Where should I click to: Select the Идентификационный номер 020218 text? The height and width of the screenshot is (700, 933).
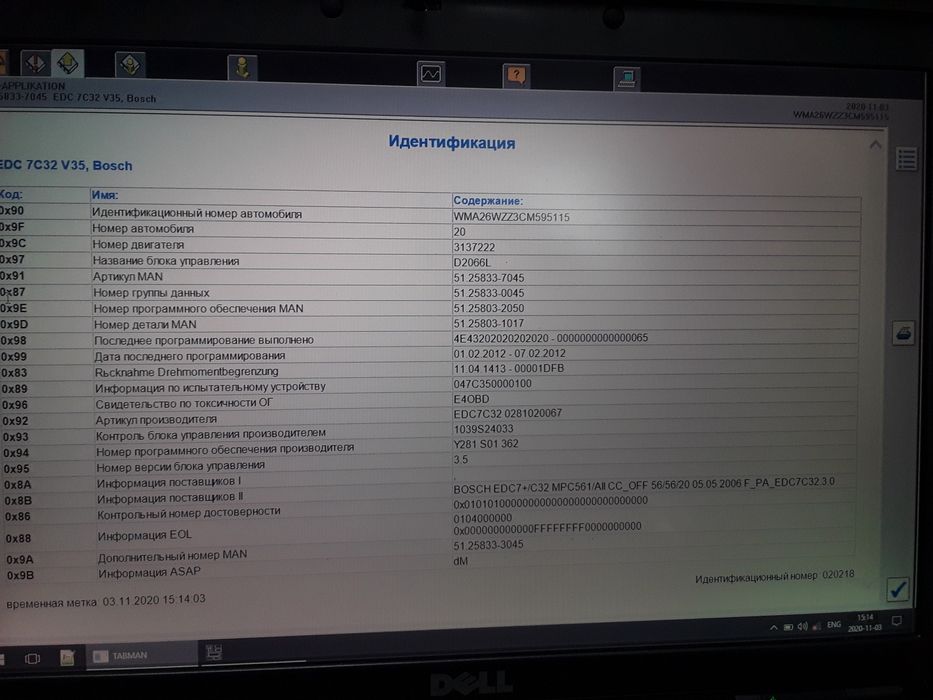click(775, 576)
